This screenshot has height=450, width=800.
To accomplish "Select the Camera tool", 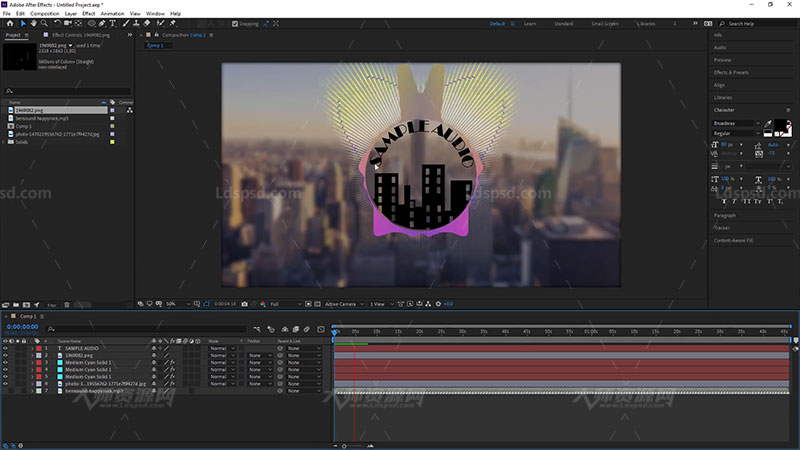I will [67, 23].
